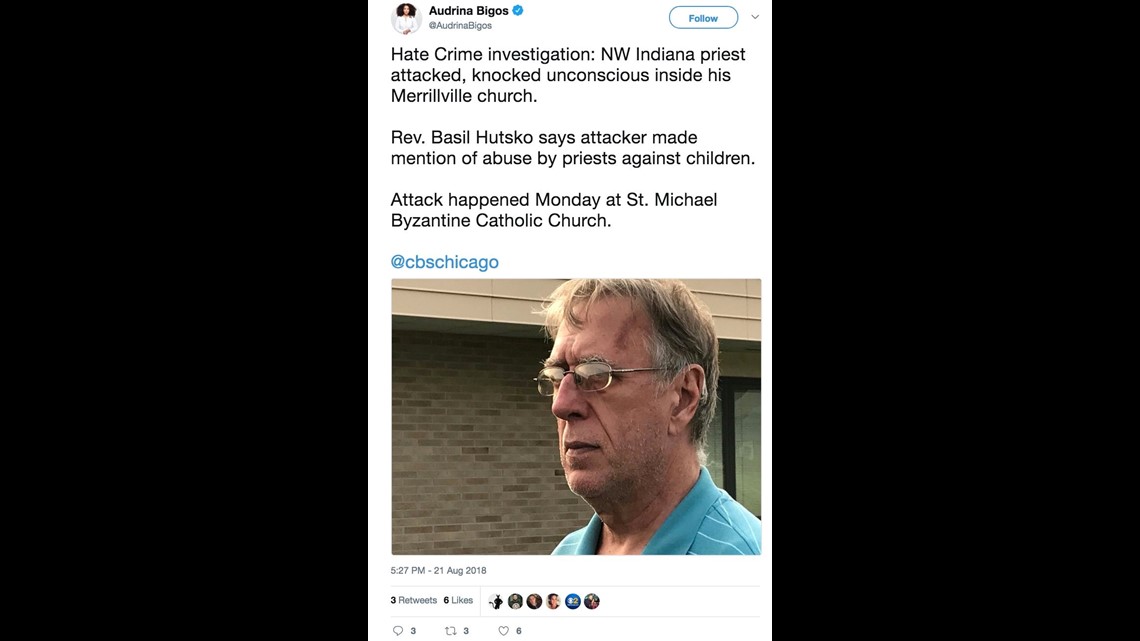Open the second liker avatar
The image size is (1140, 641).
click(515, 601)
